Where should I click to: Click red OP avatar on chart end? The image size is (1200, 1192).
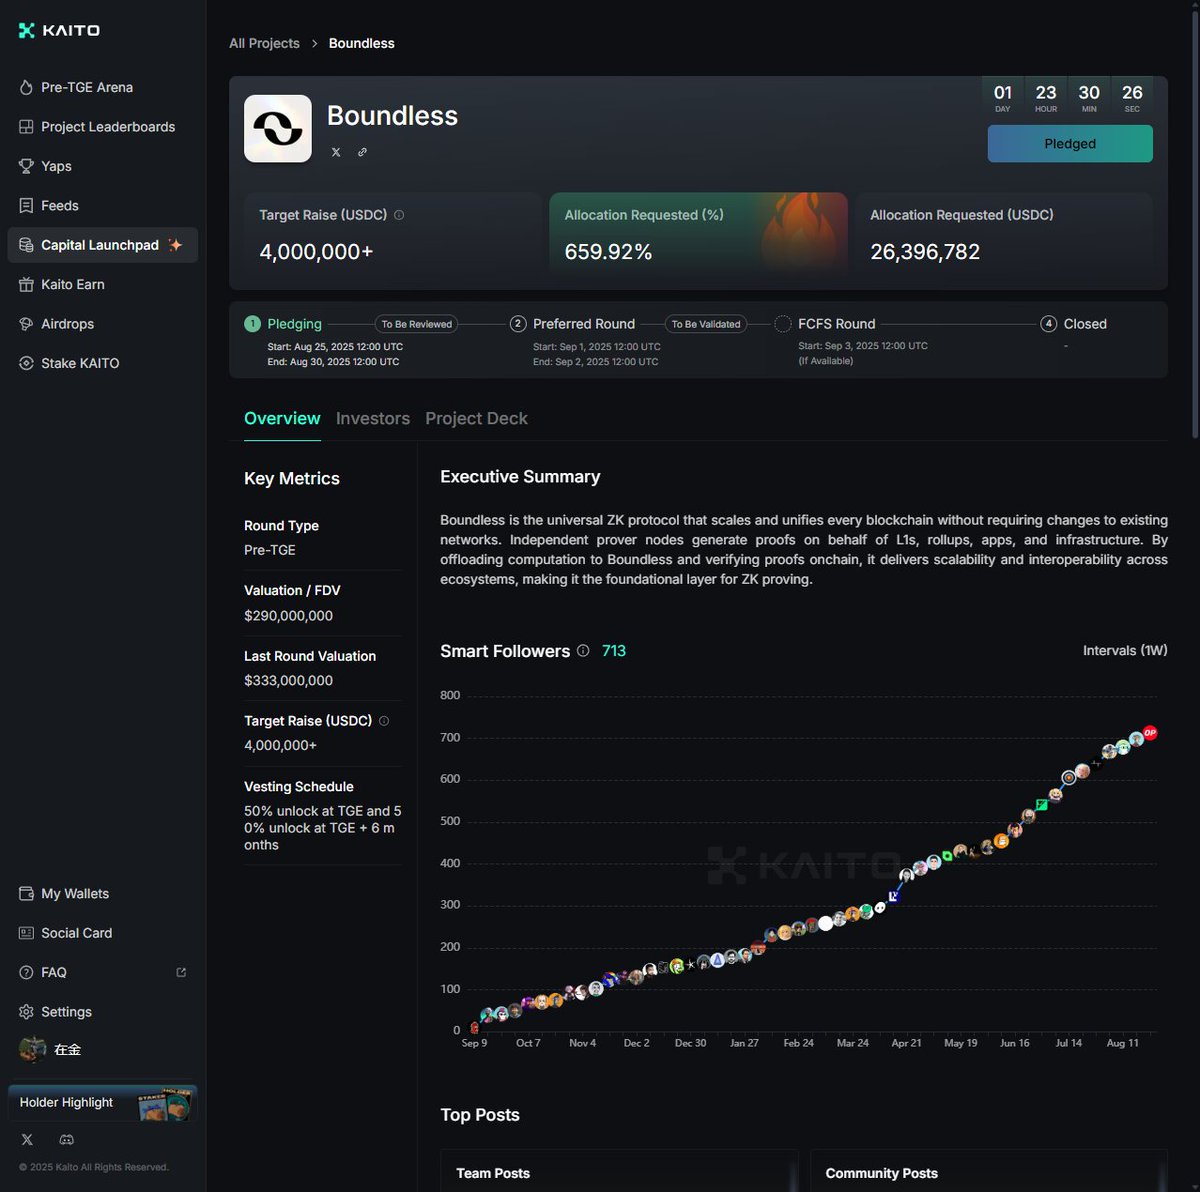coord(1150,733)
